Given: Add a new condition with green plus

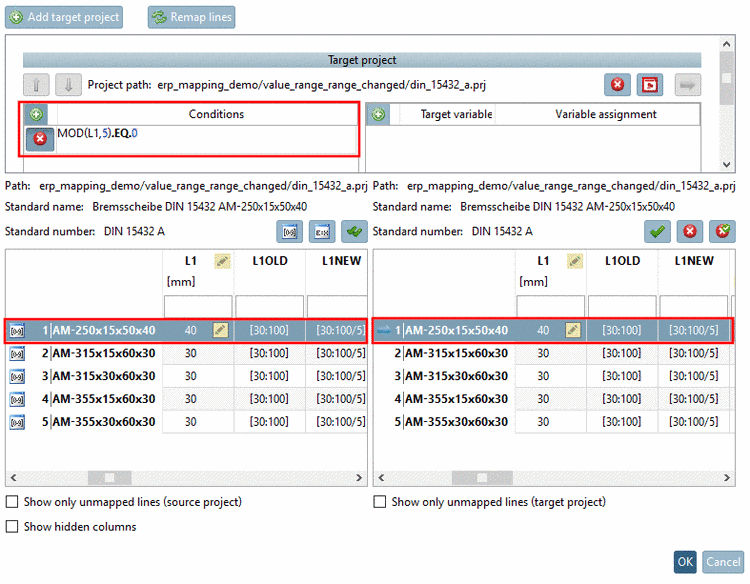Looking at the screenshot, I should pos(36,114).
